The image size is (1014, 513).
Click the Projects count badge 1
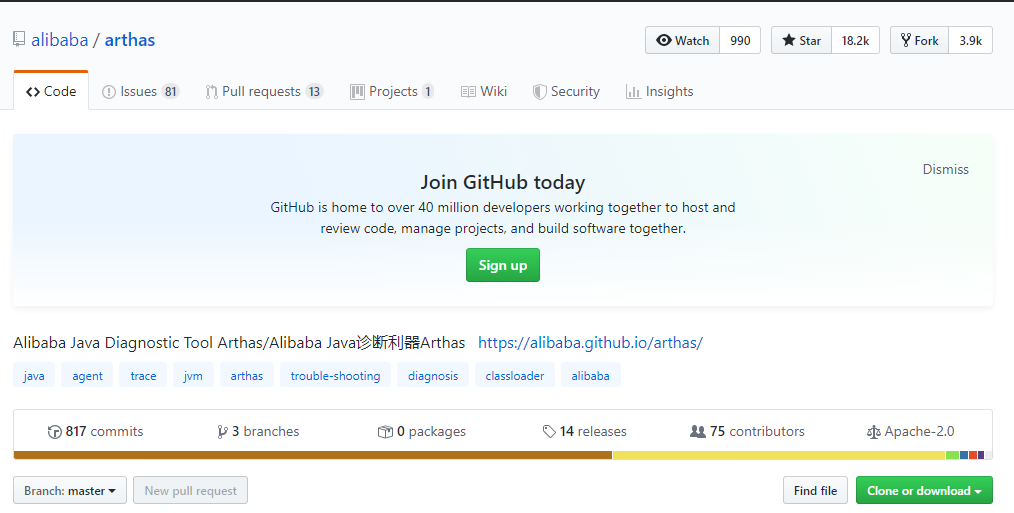(427, 91)
